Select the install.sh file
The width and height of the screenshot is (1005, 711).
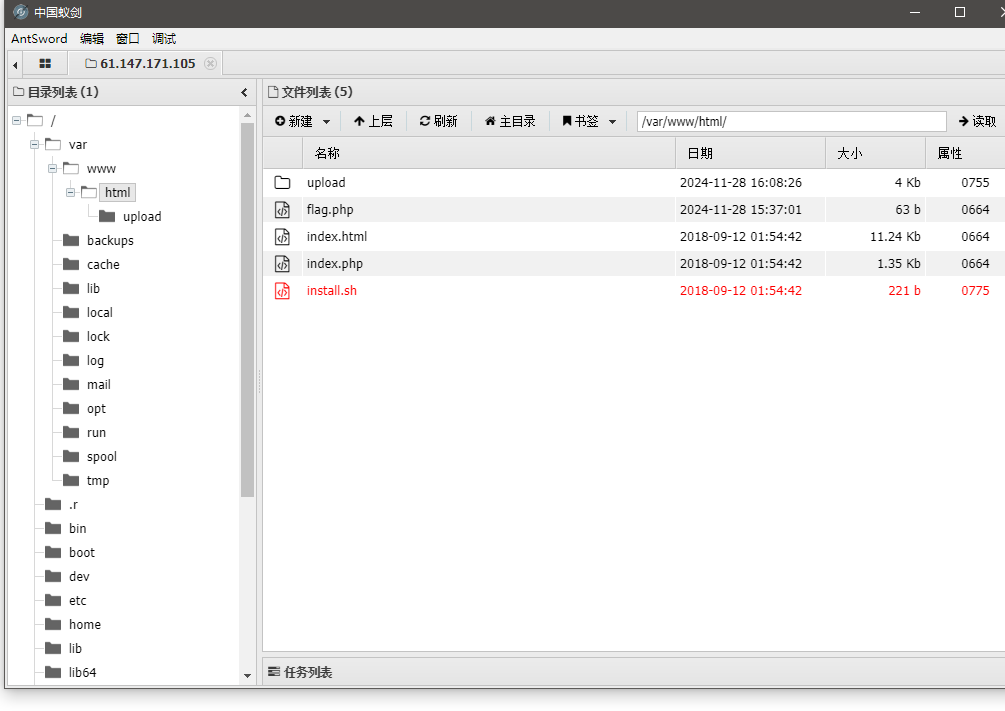pyautogui.click(x=331, y=291)
